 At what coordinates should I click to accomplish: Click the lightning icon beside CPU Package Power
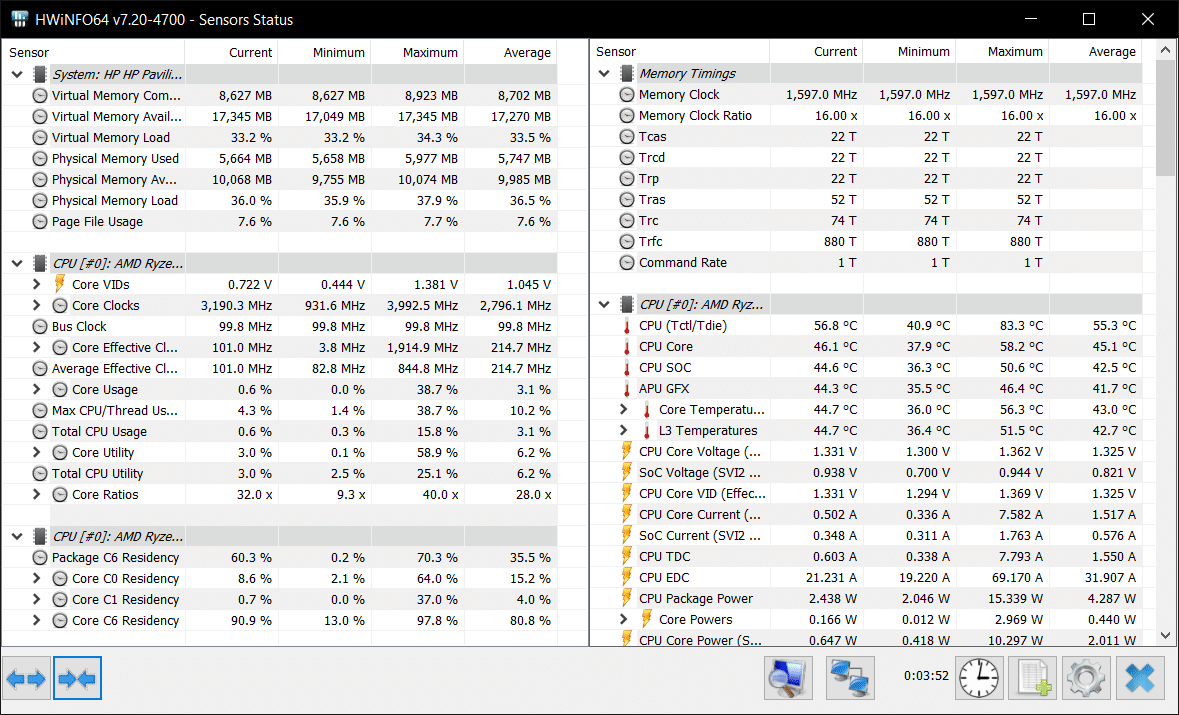coord(626,598)
